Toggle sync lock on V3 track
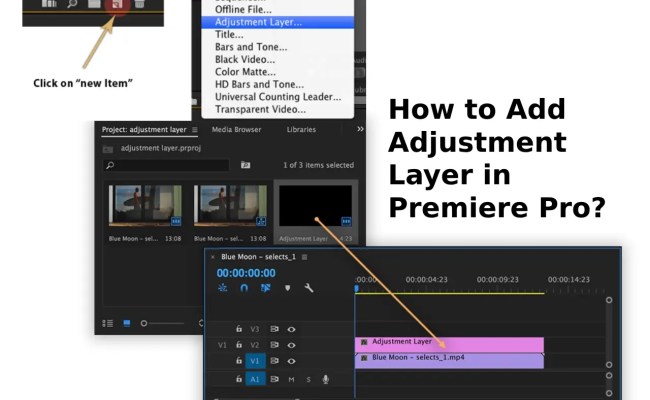The width and height of the screenshot is (650, 400). click(274, 329)
